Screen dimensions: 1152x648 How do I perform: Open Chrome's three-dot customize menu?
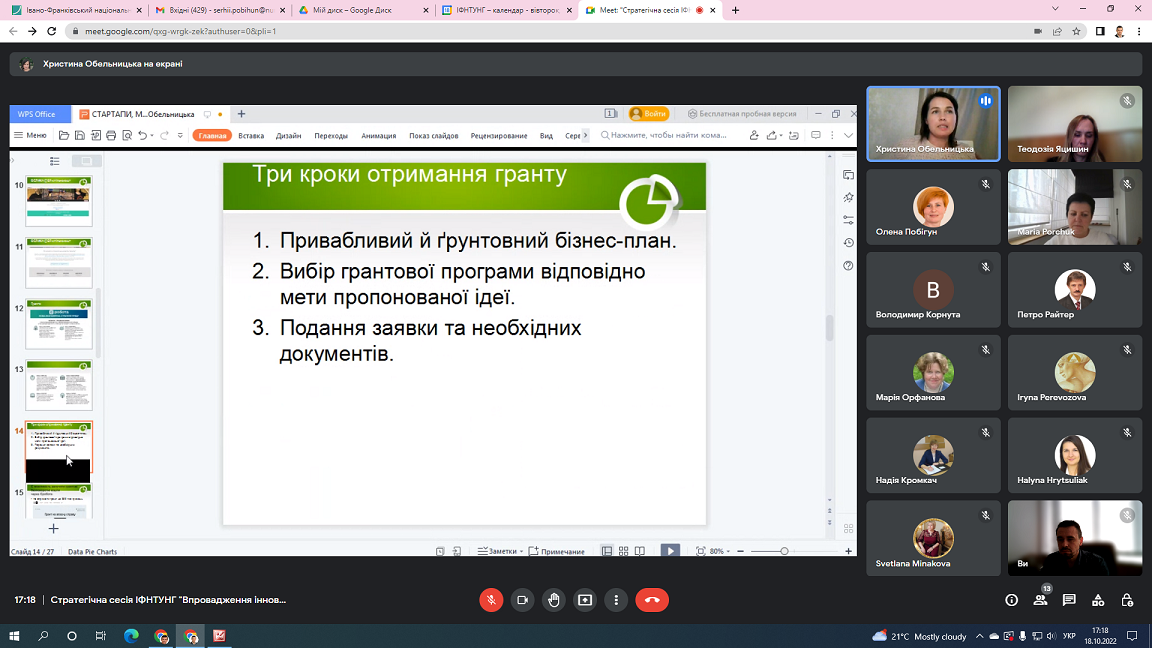[1139, 31]
